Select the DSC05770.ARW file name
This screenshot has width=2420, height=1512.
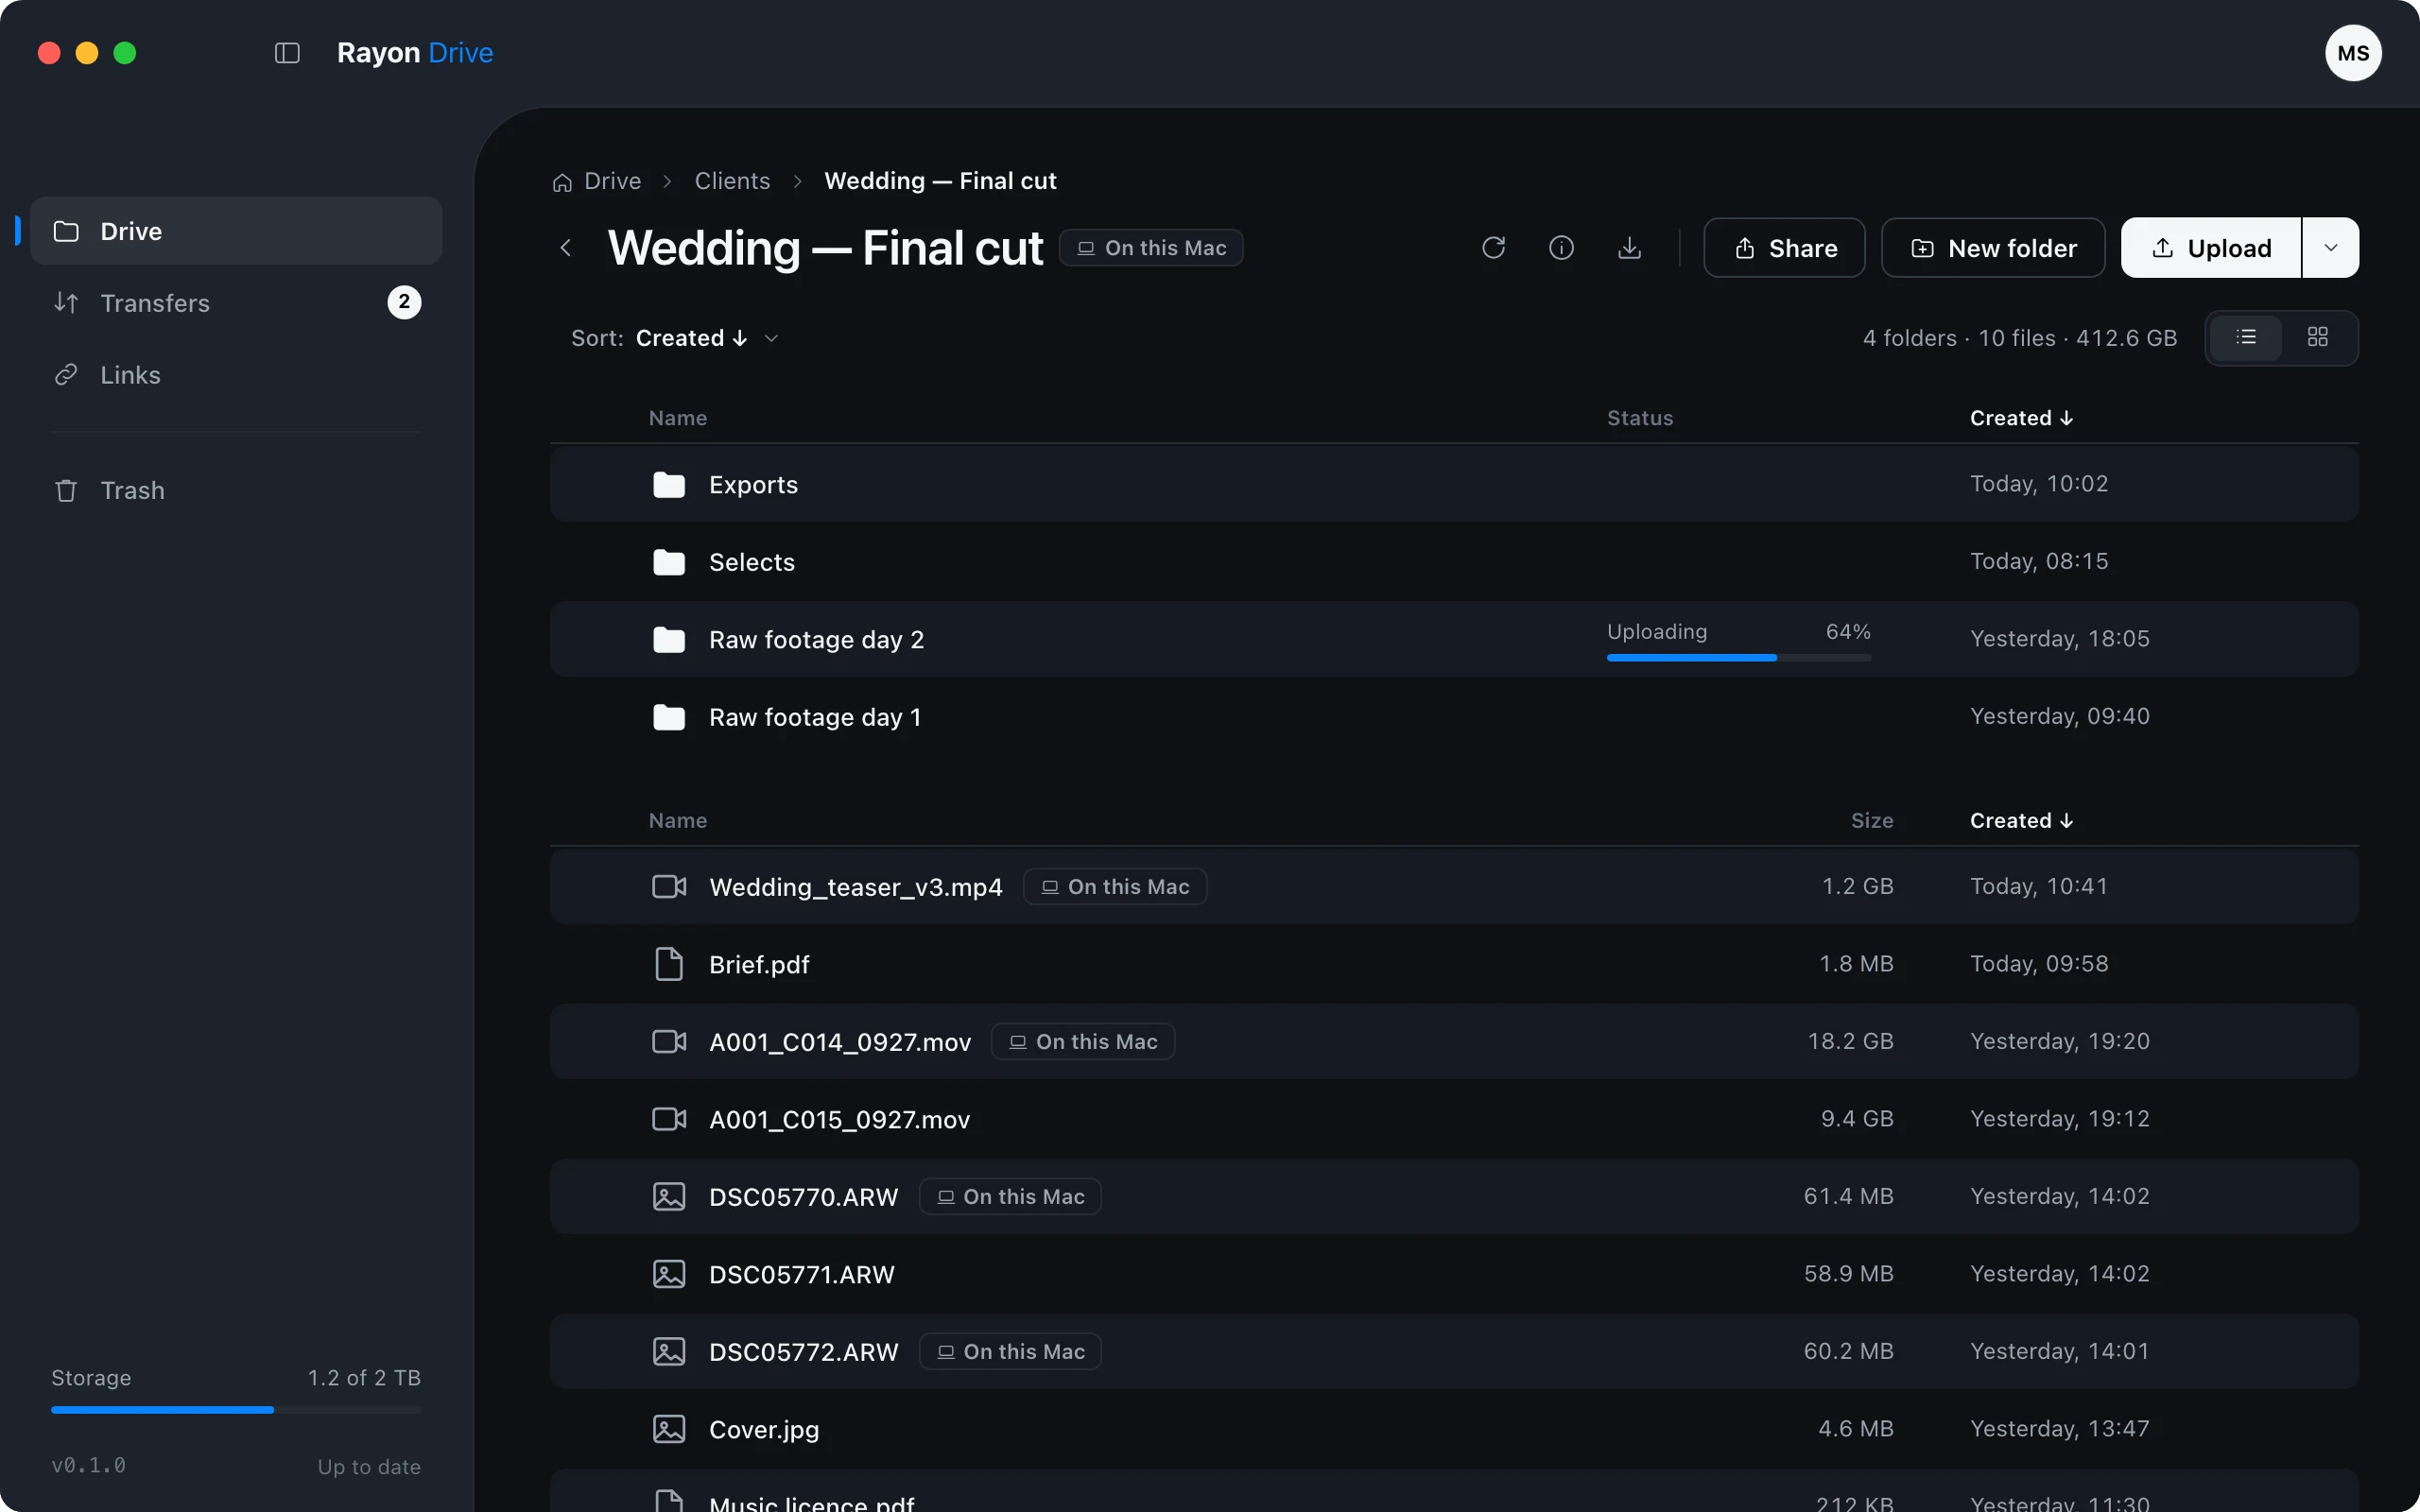[803, 1197]
